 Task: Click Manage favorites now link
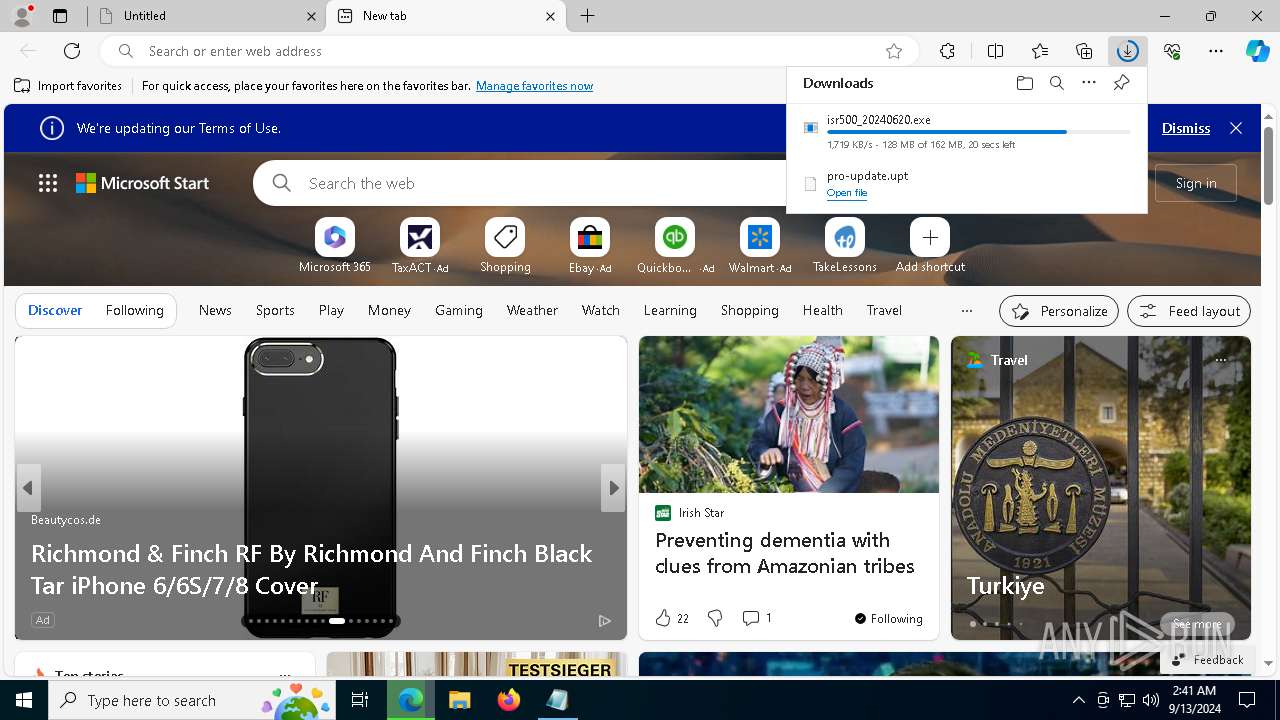pyautogui.click(x=534, y=86)
